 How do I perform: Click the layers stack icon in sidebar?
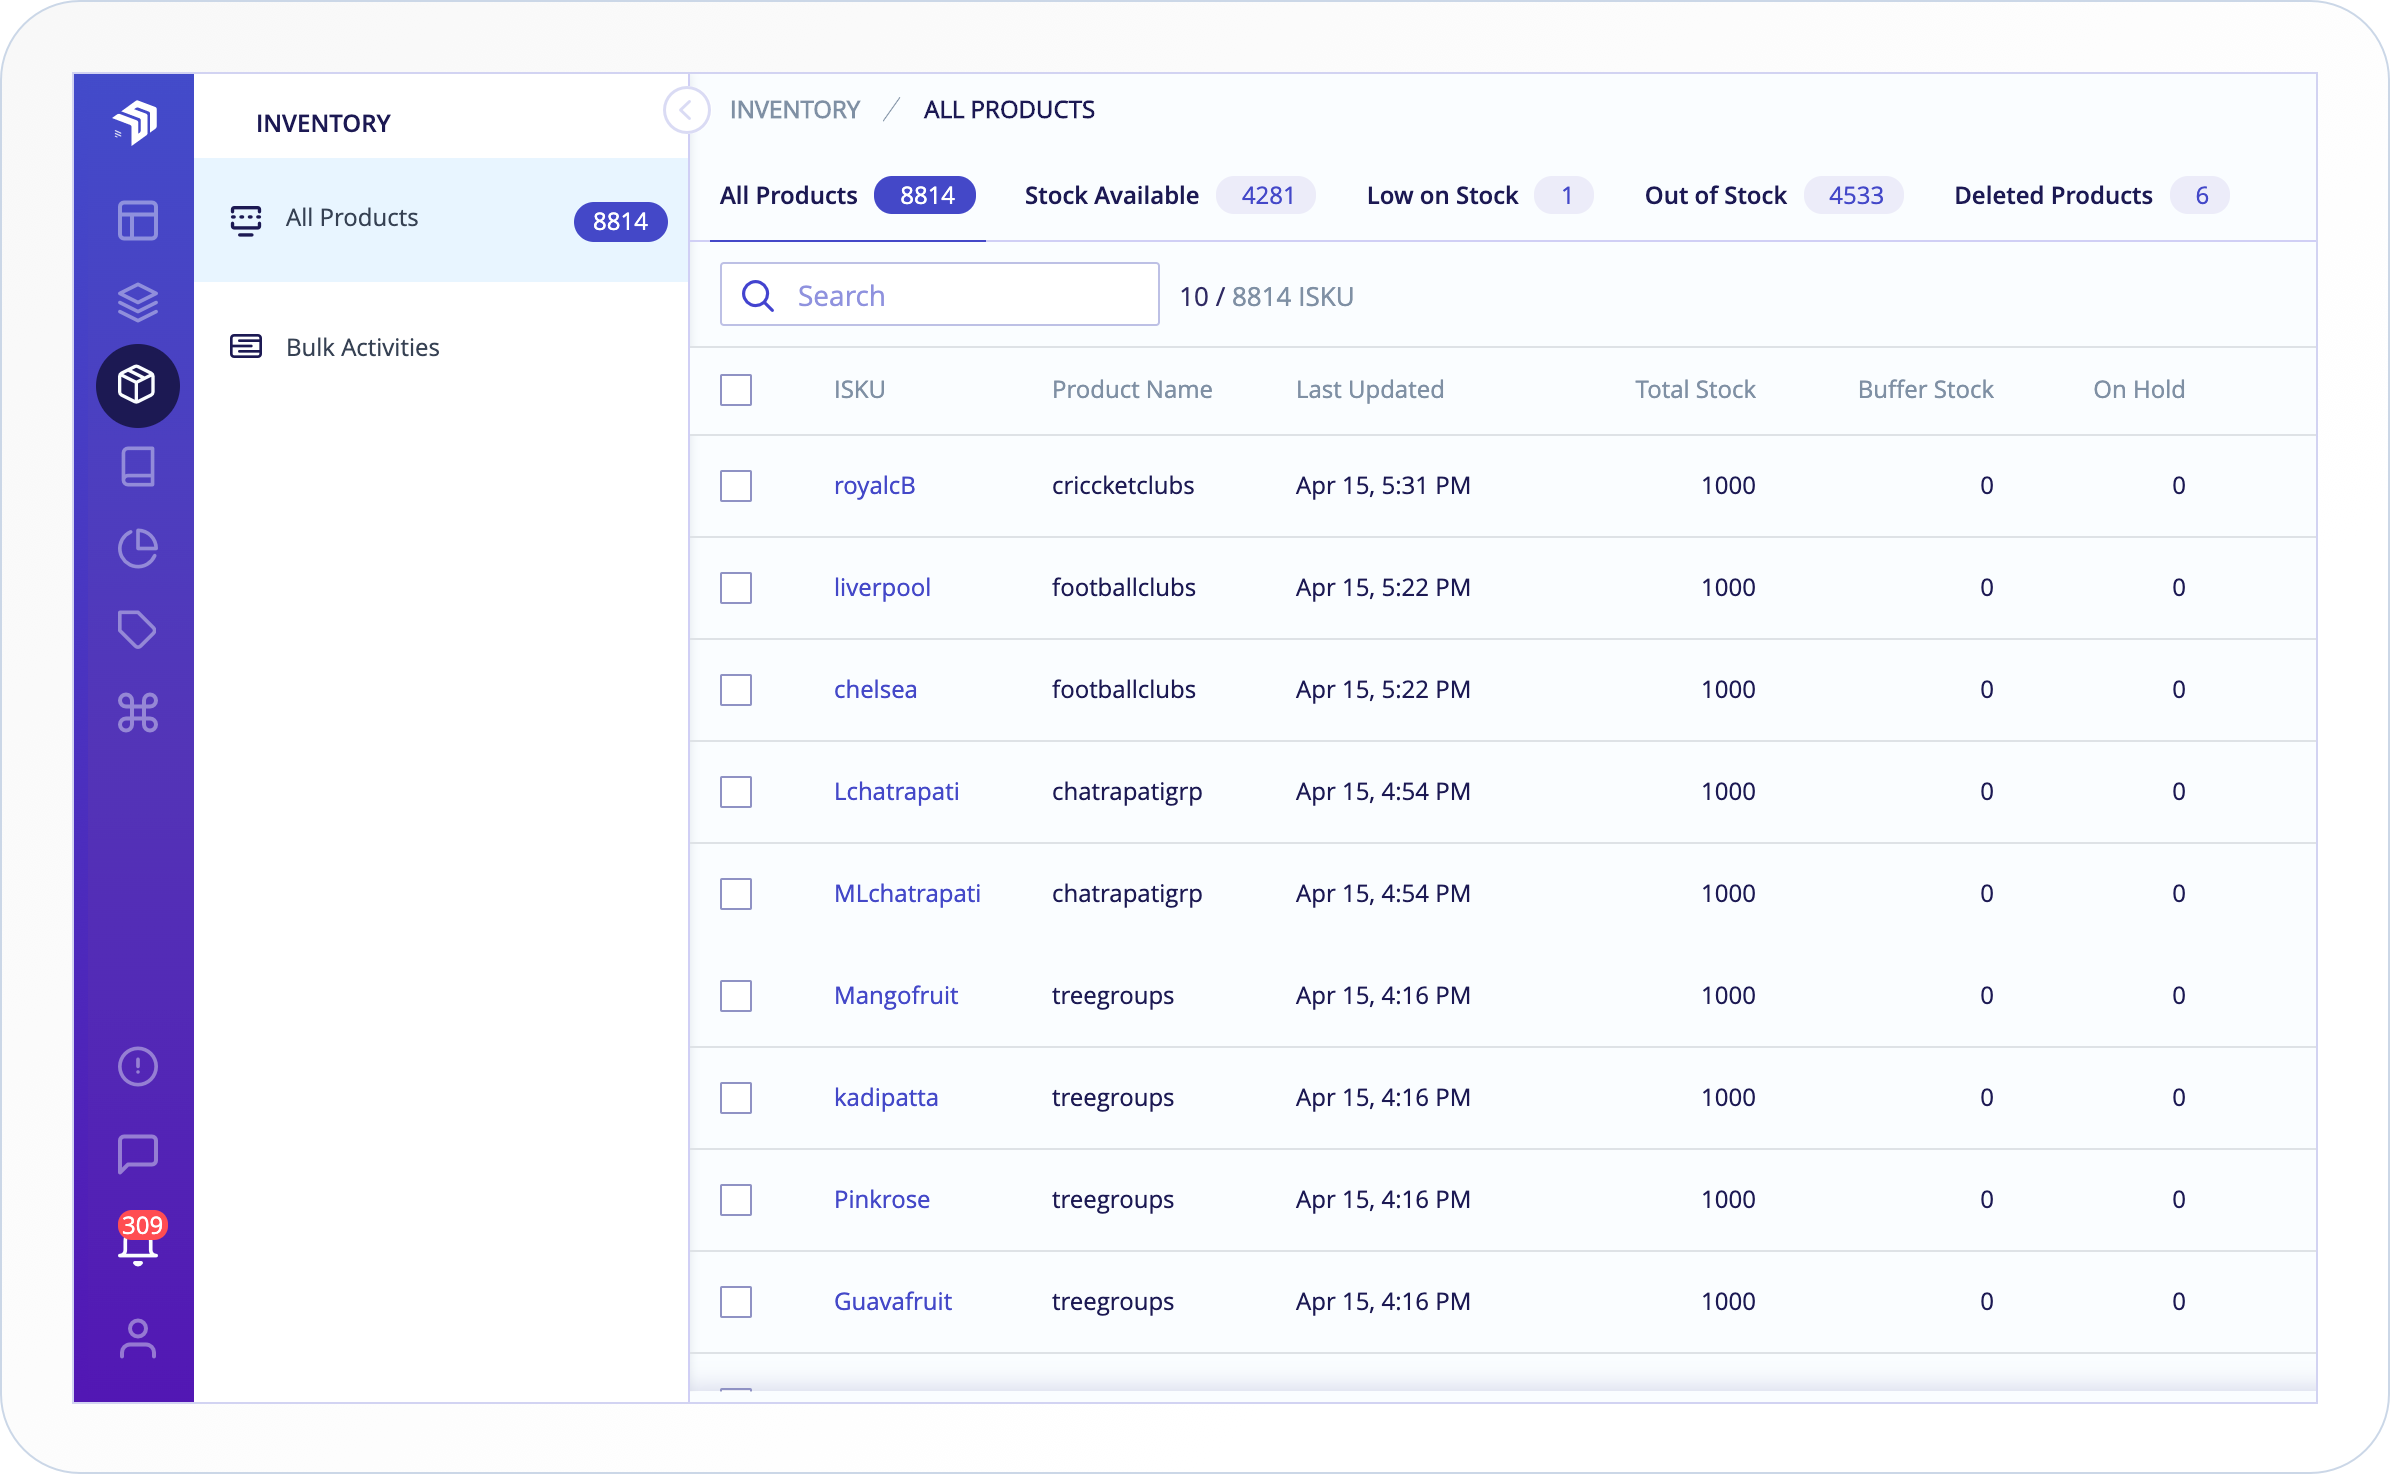point(137,302)
